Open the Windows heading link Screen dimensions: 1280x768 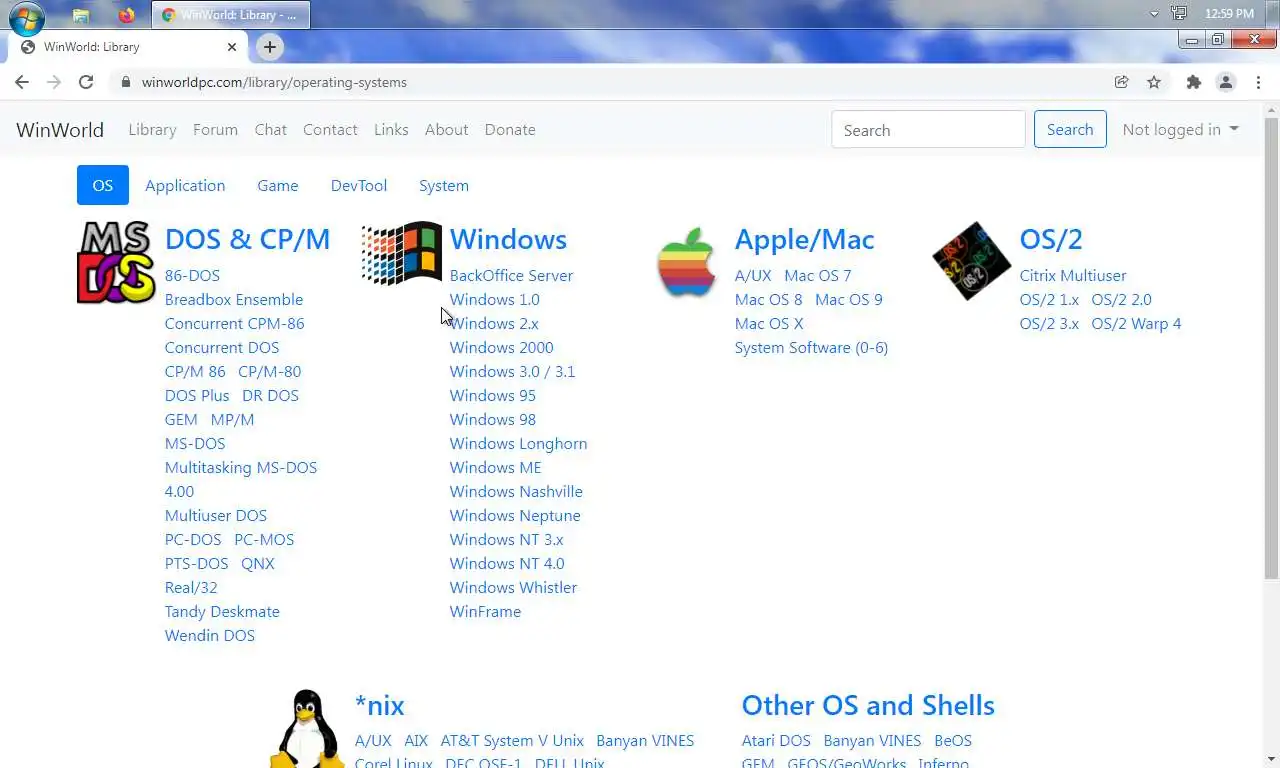508,239
